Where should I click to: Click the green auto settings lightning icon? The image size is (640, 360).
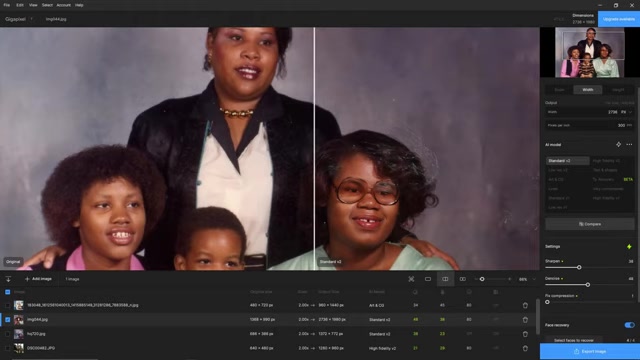pyautogui.click(x=629, y=247)
